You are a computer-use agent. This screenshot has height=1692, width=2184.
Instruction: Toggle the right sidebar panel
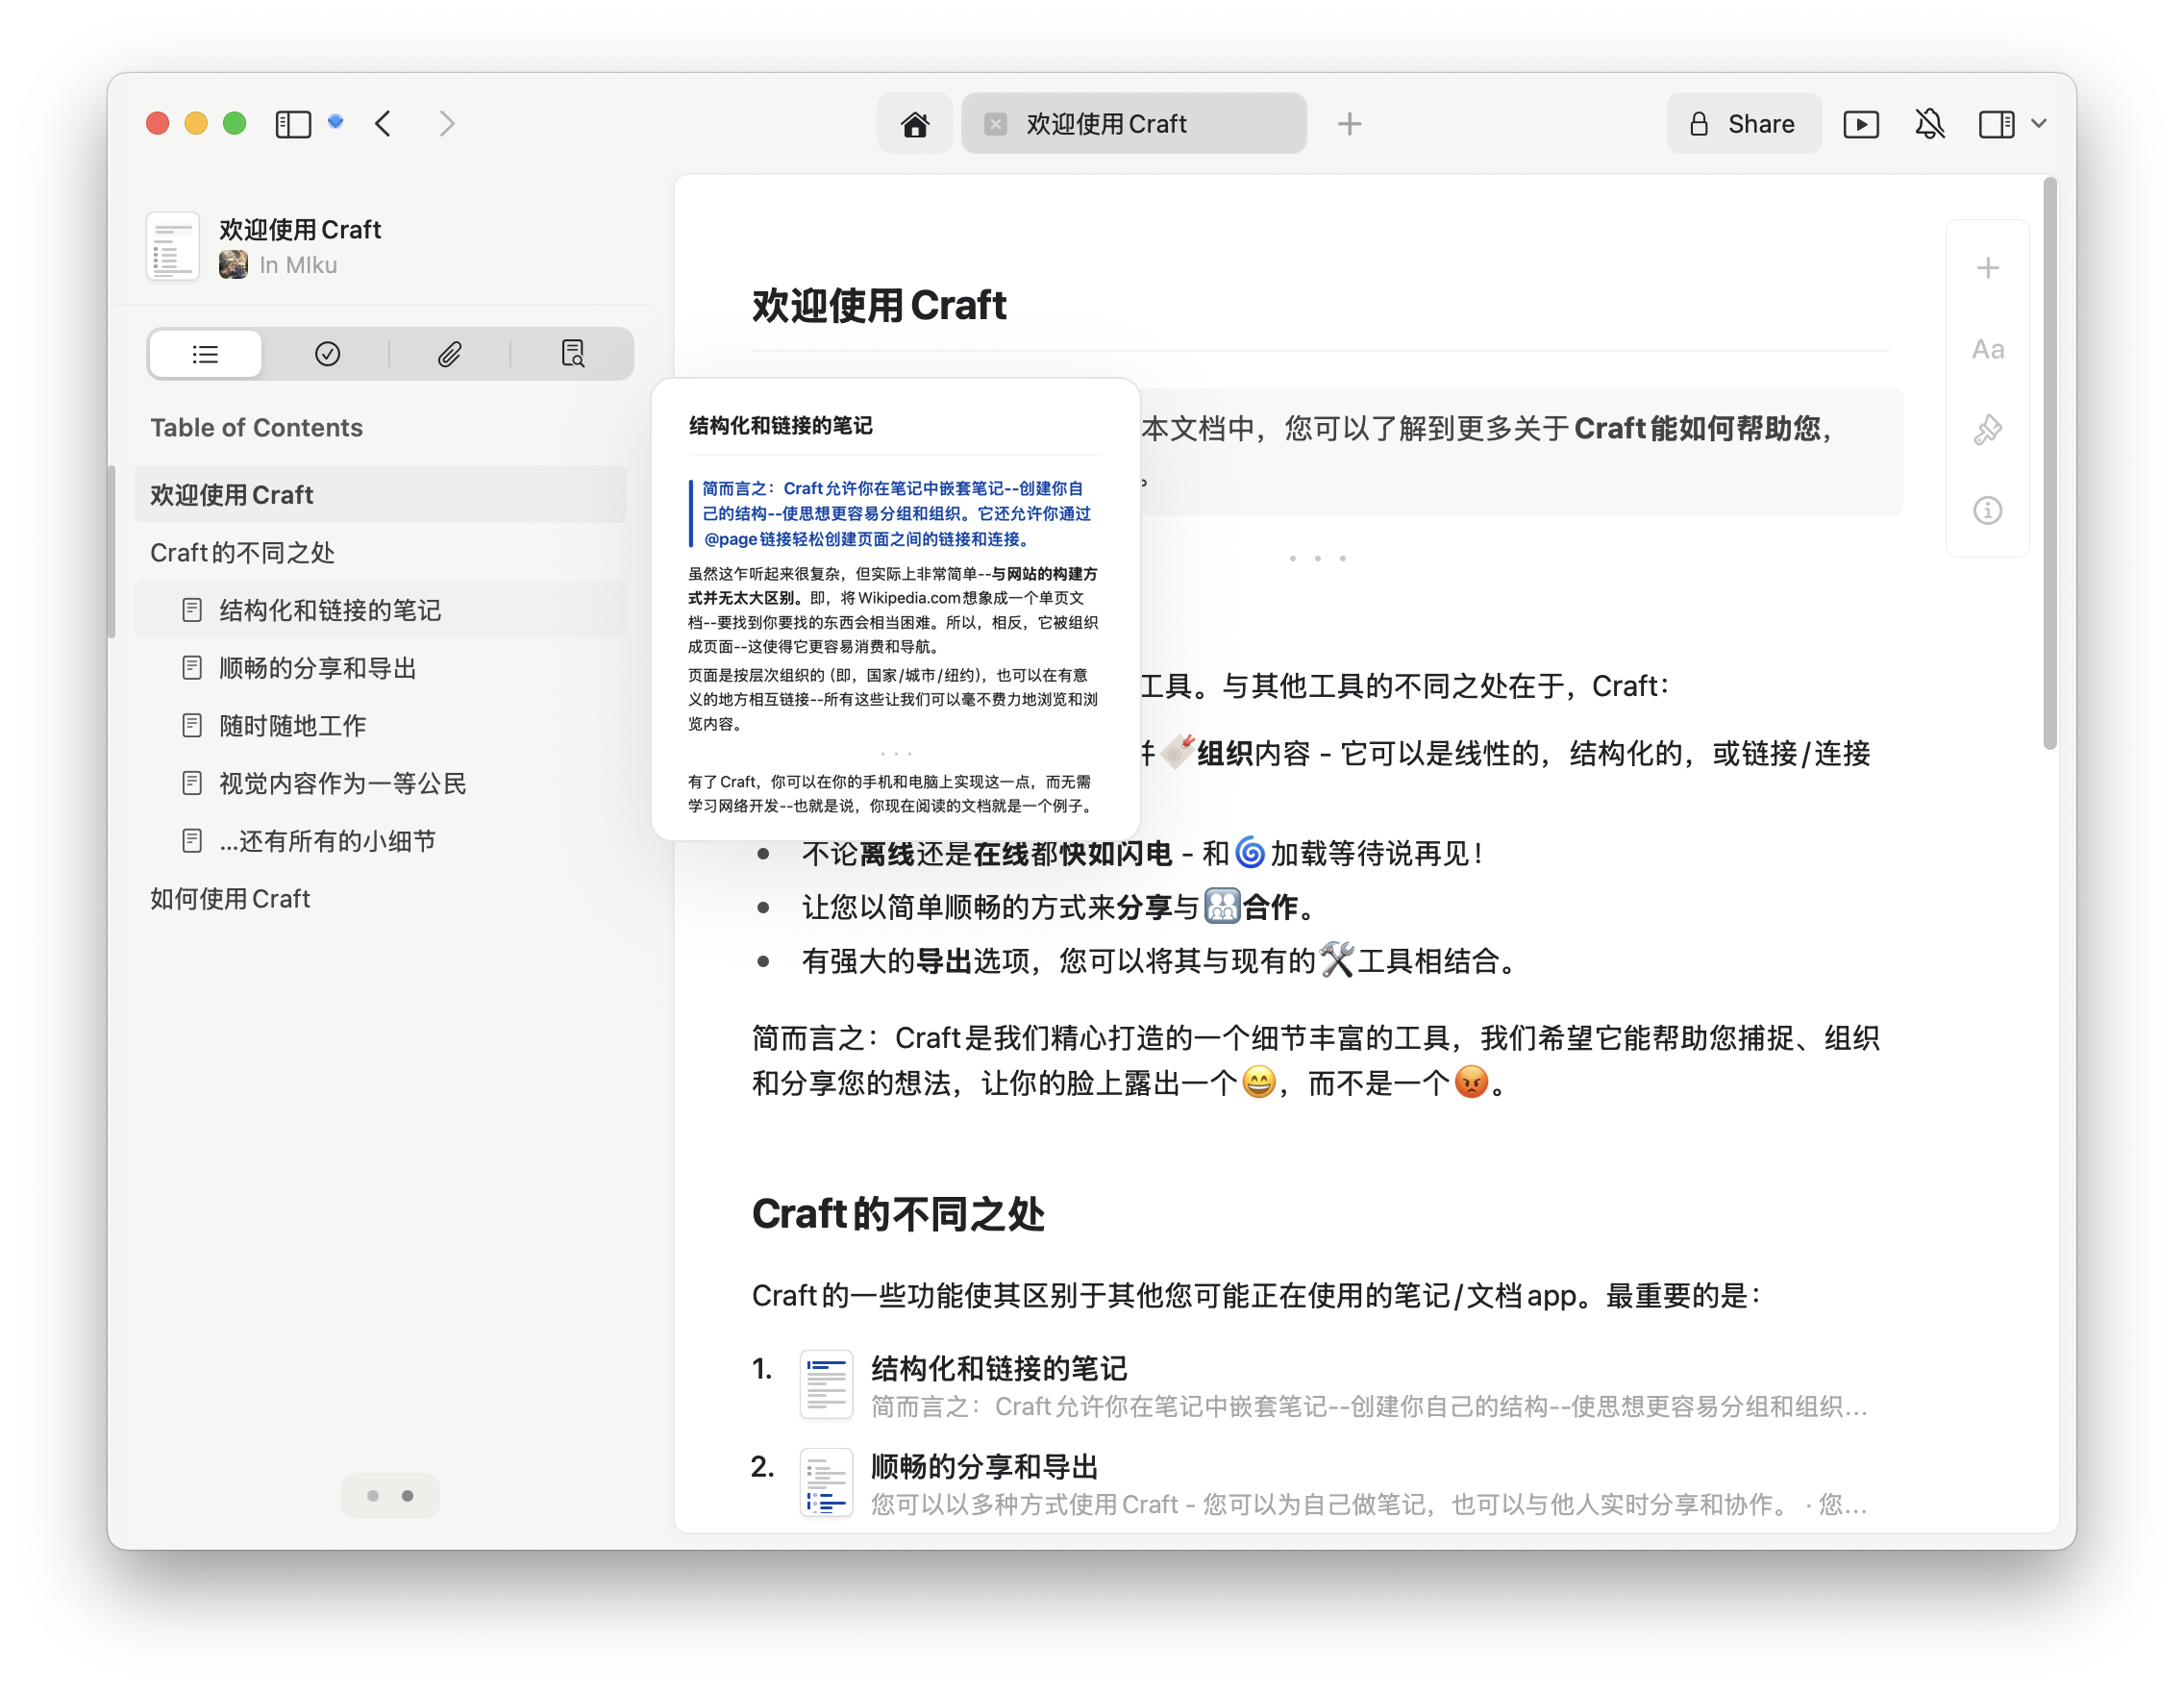click(x=1996, y=124)
